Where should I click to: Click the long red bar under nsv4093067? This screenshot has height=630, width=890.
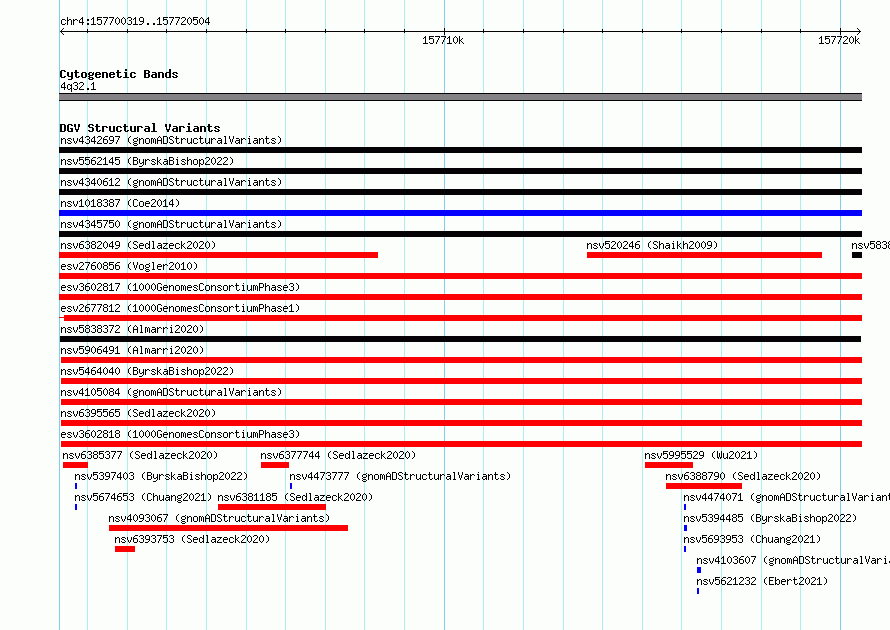tap(228, 528)
